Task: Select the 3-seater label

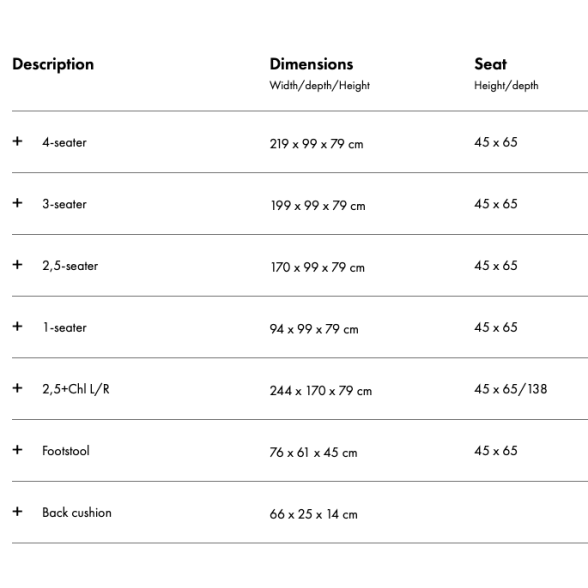Action: click(x=64, y=204)
